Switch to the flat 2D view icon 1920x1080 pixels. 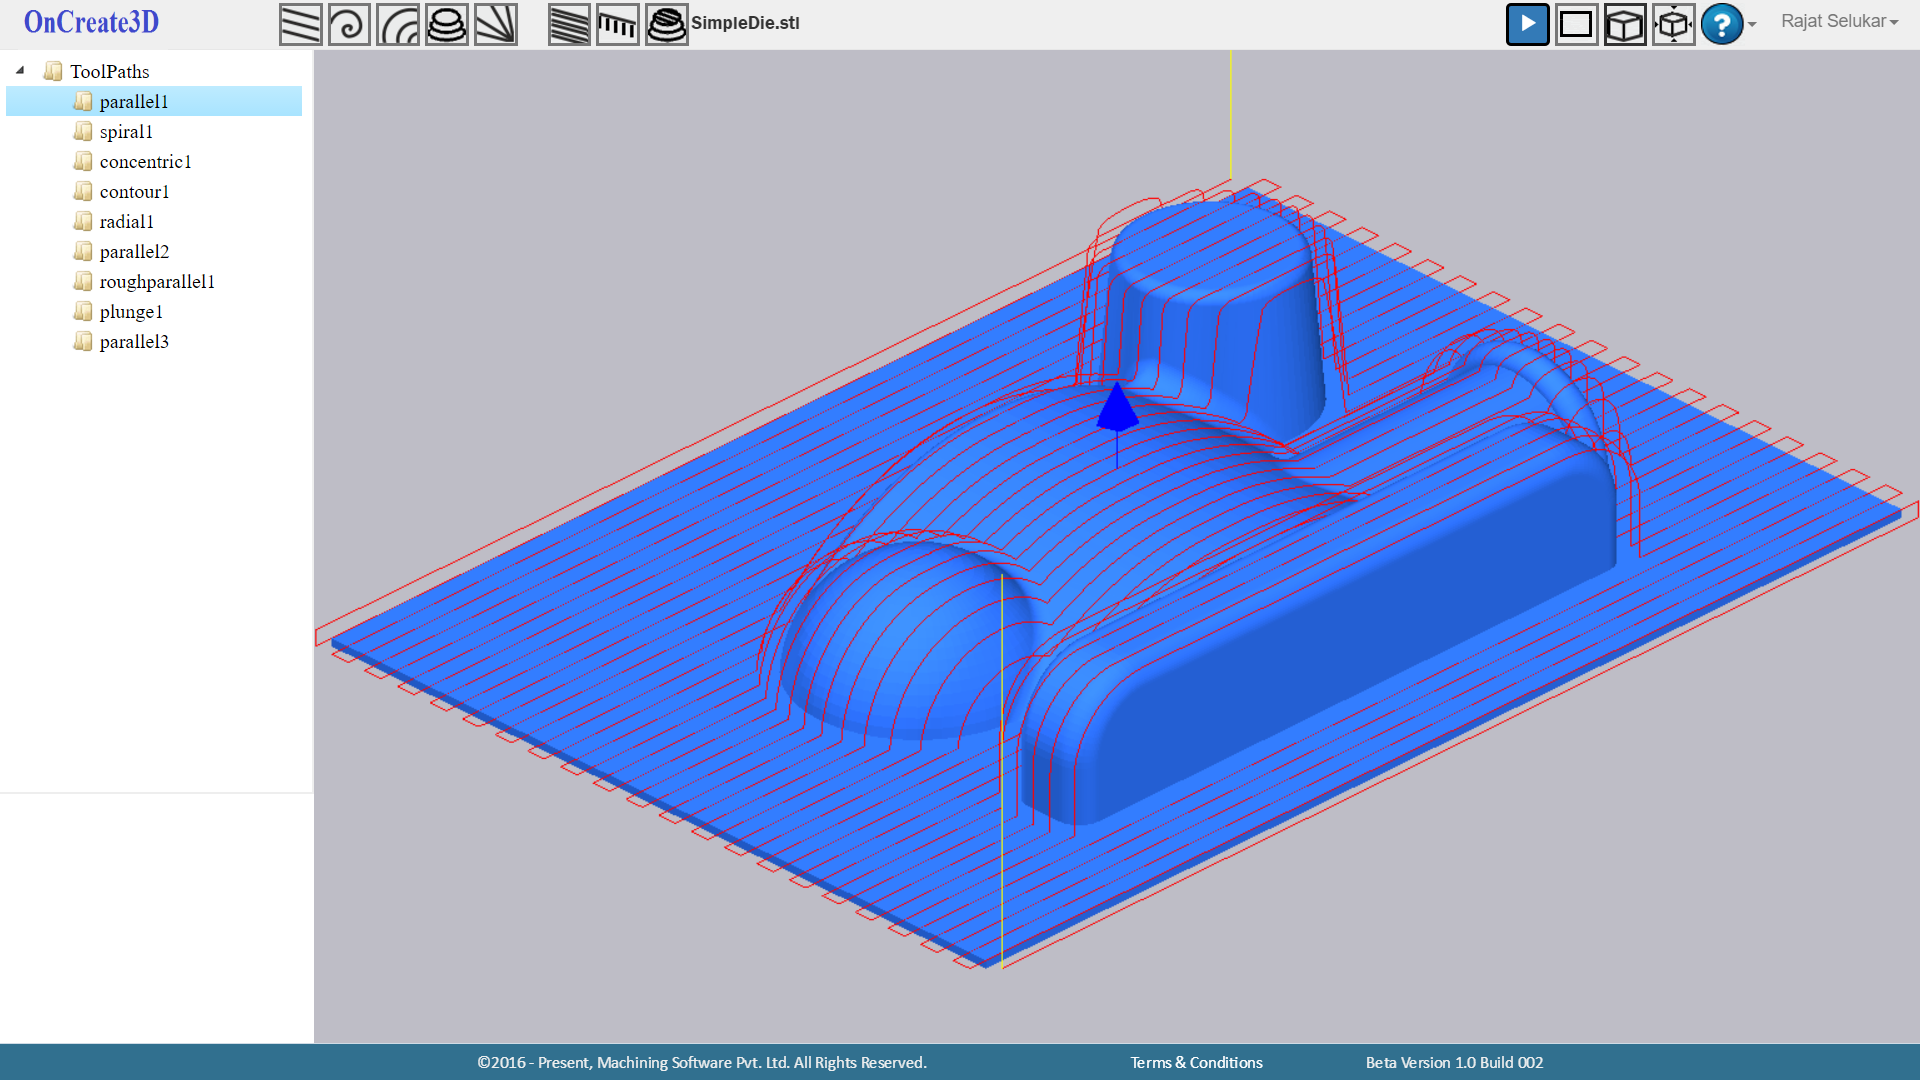[1576, 24]
